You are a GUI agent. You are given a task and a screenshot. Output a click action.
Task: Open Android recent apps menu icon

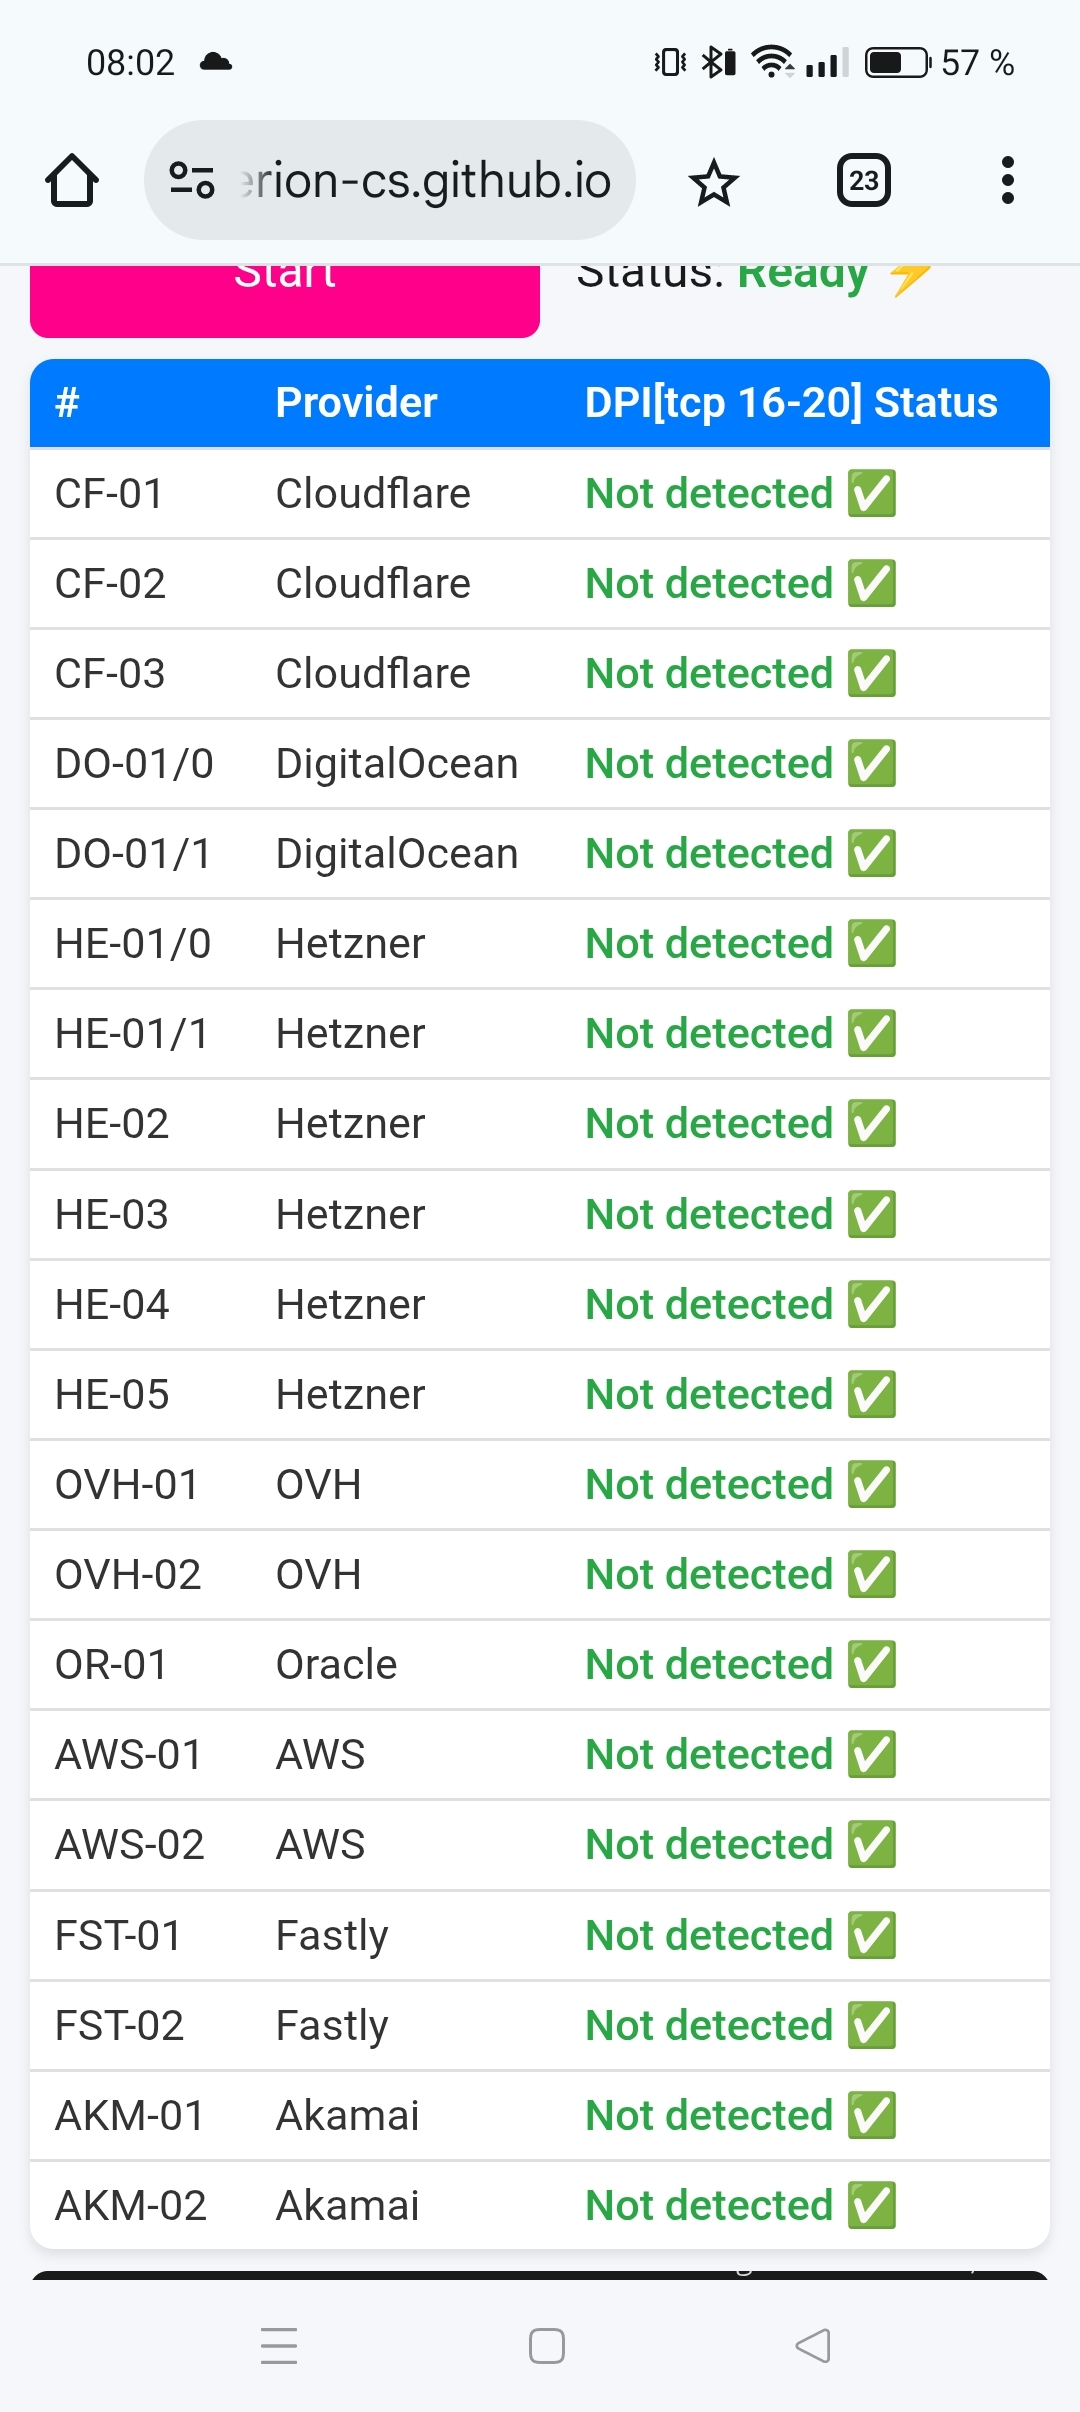tap(279, 2345)
